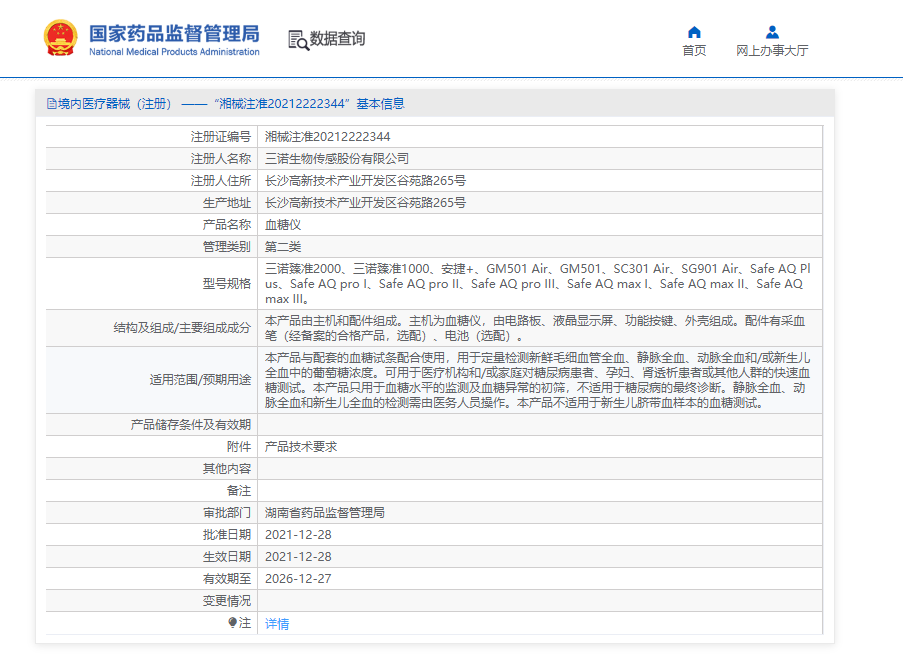Screen dimensions: 903x656
Task: Click the 型号规格 label
Action: 227,284
